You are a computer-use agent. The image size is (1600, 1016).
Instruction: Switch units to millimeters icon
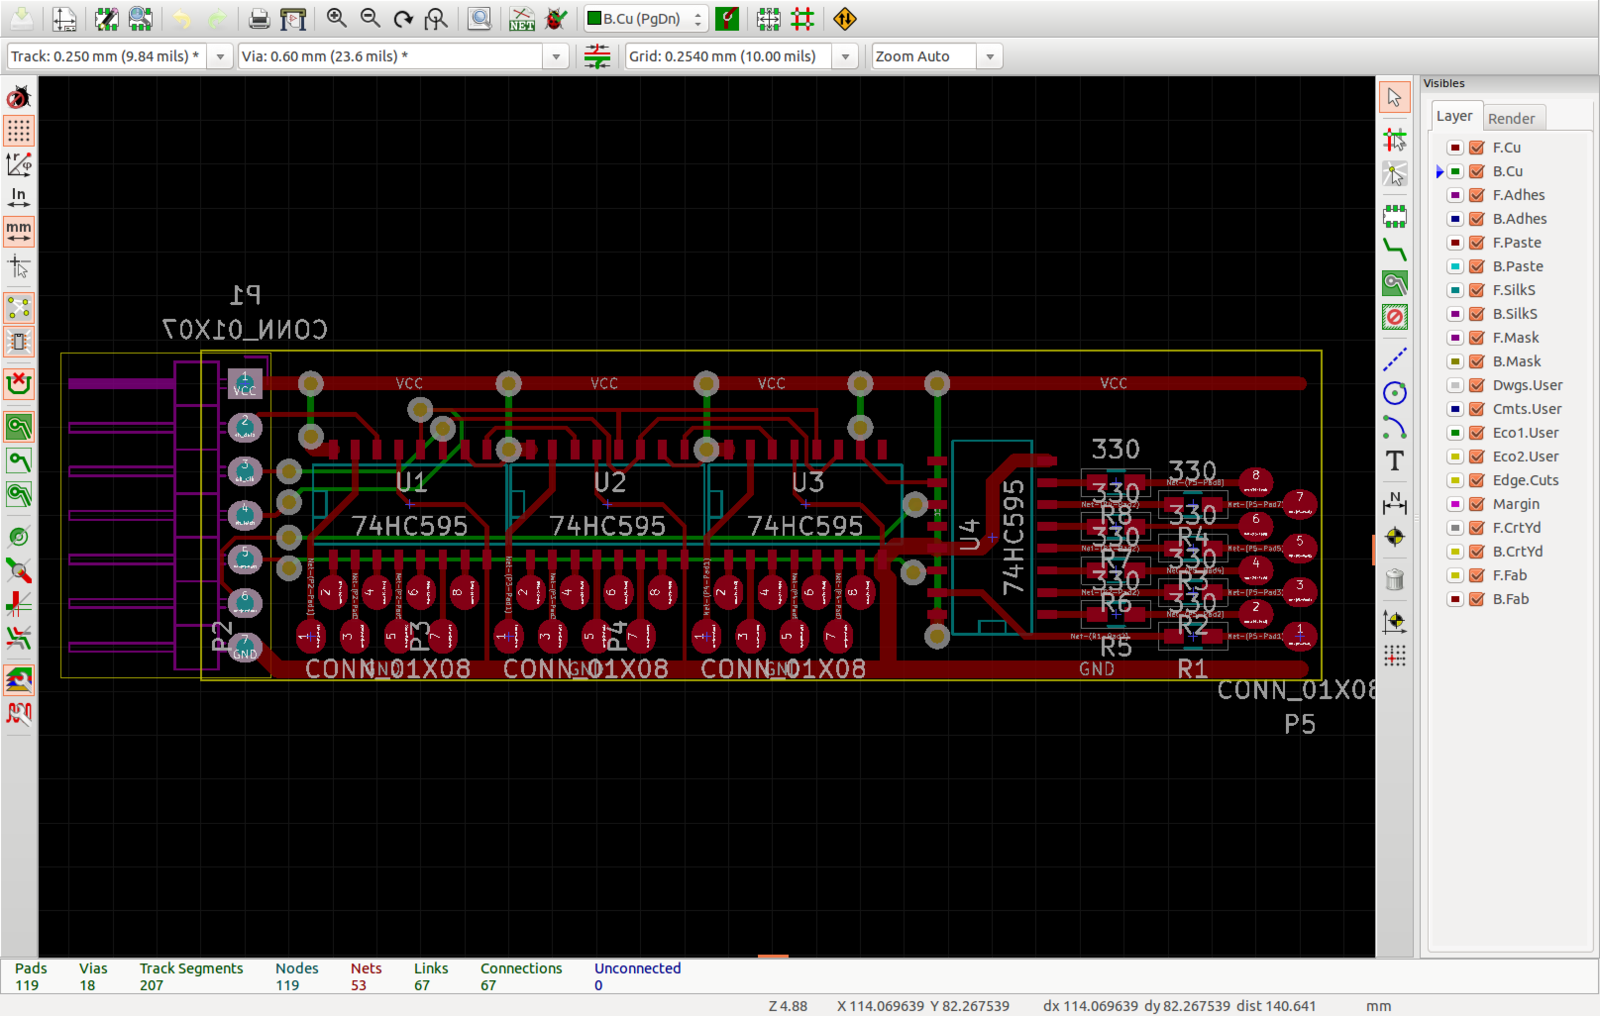18,232
